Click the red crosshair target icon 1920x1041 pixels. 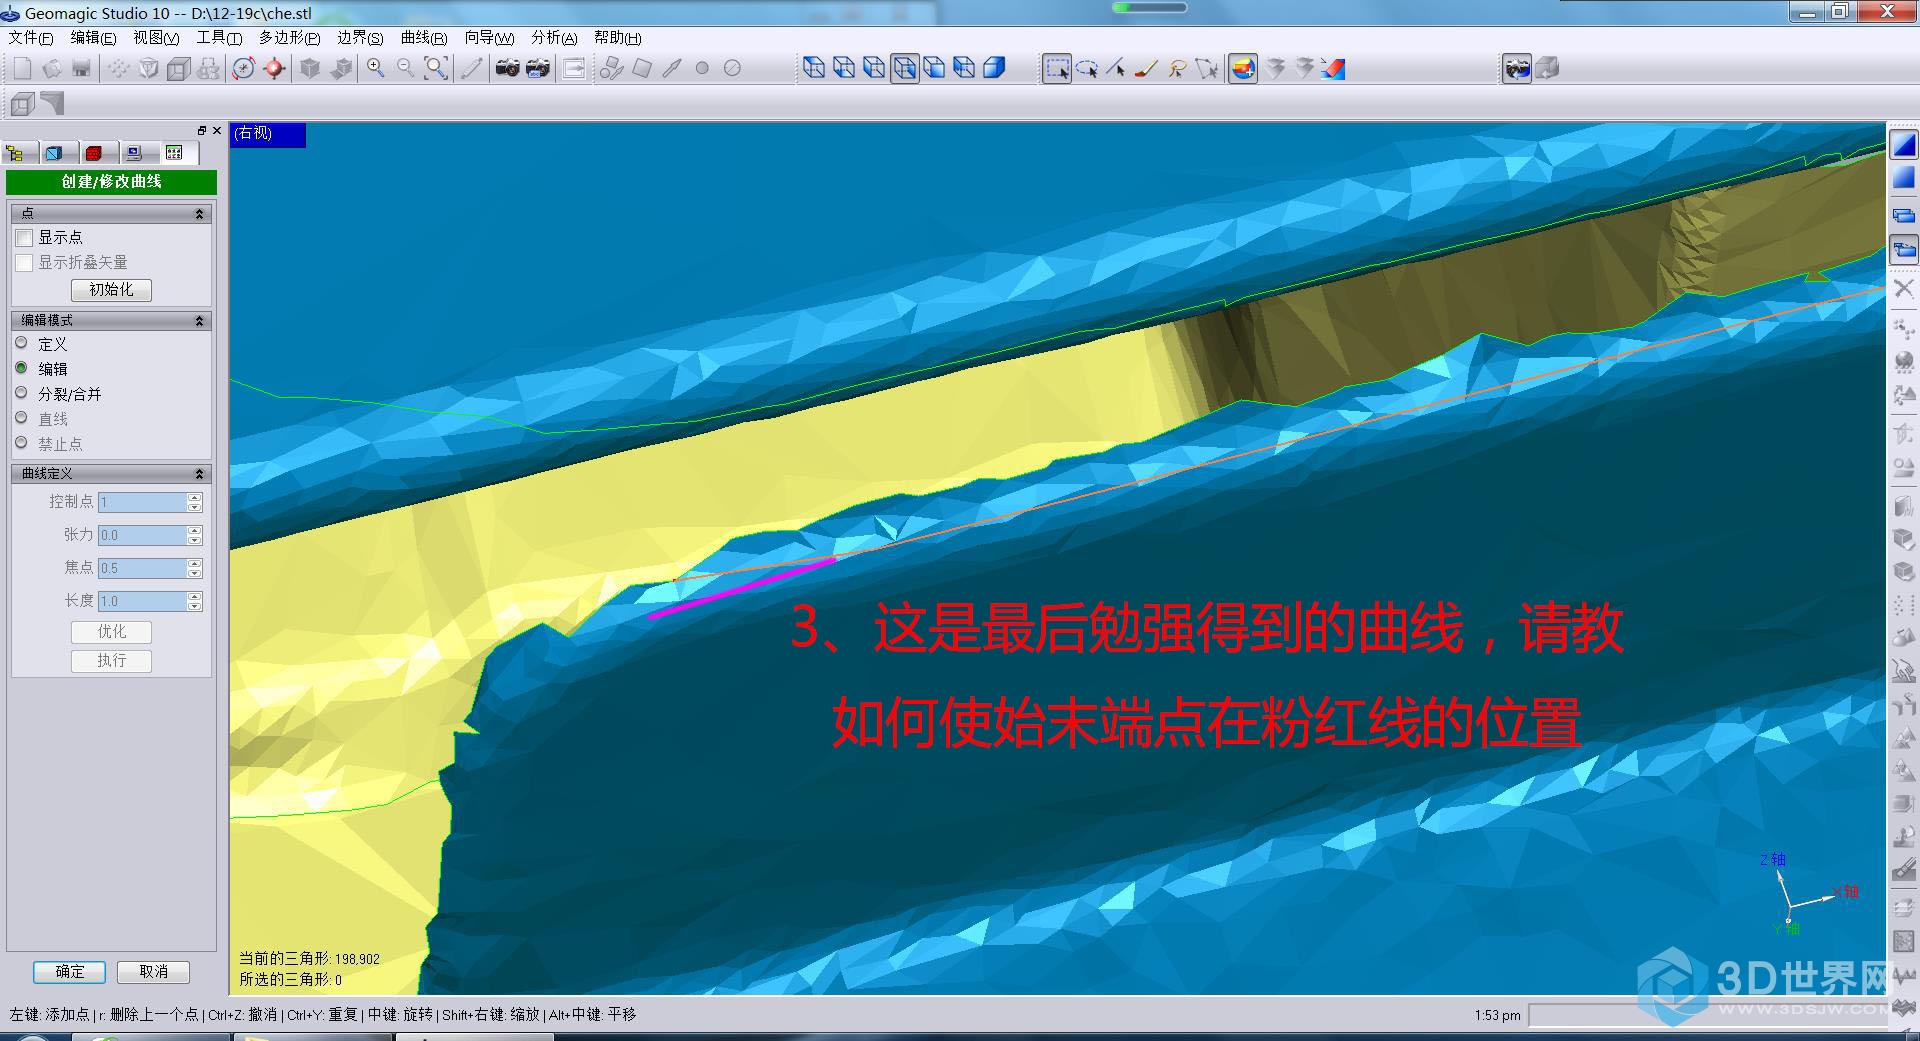[274, 68]
